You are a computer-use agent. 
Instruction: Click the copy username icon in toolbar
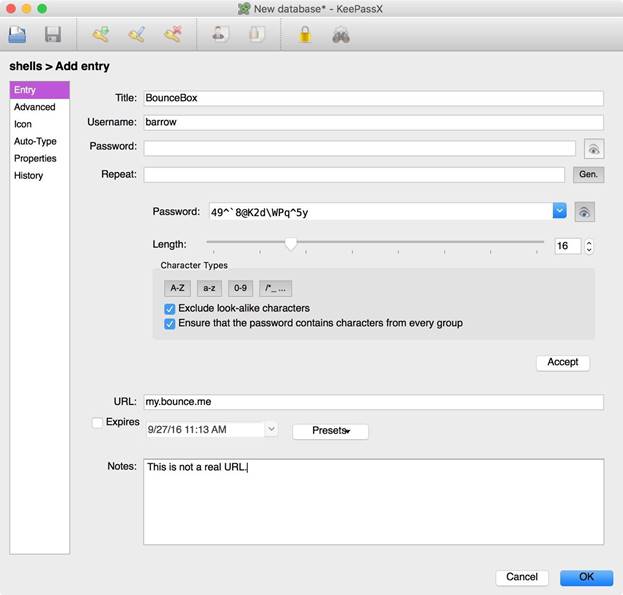click(219, 36)
